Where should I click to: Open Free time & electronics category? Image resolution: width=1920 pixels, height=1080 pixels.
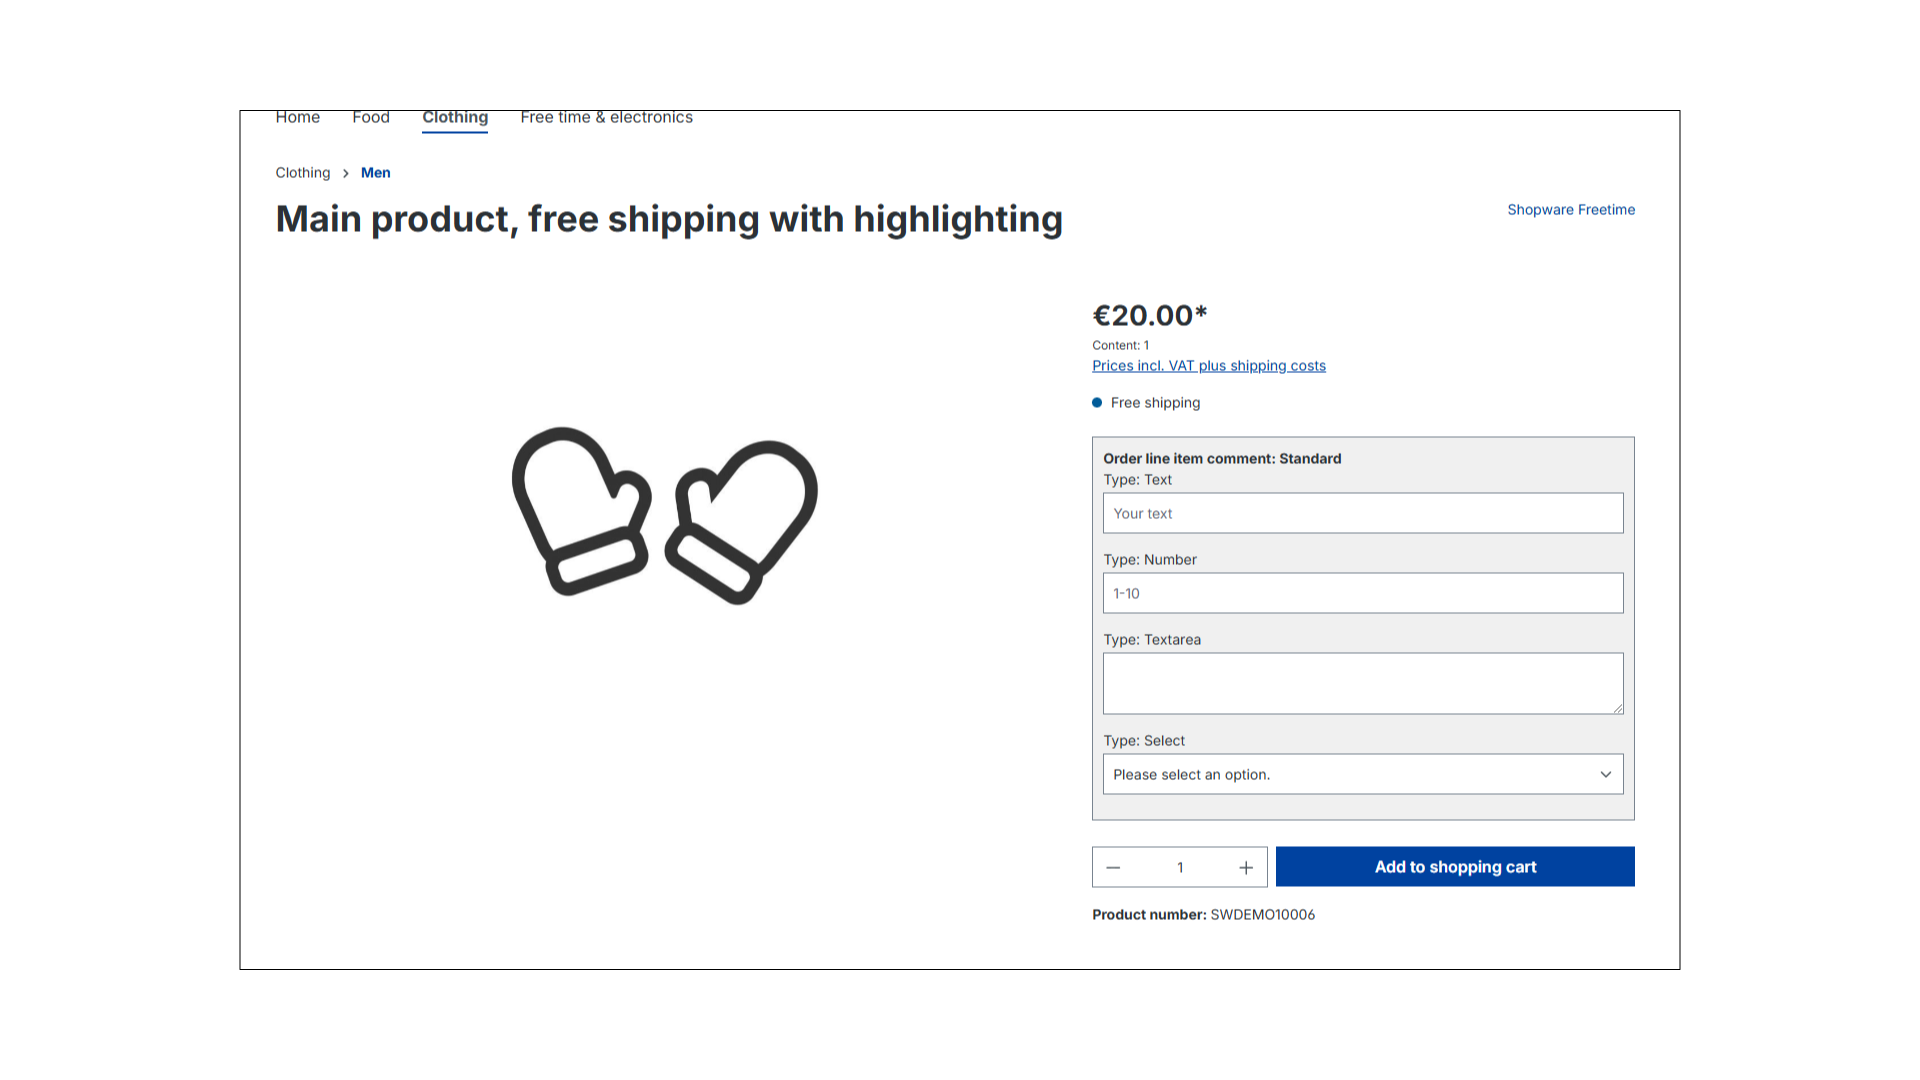(606, 118)
